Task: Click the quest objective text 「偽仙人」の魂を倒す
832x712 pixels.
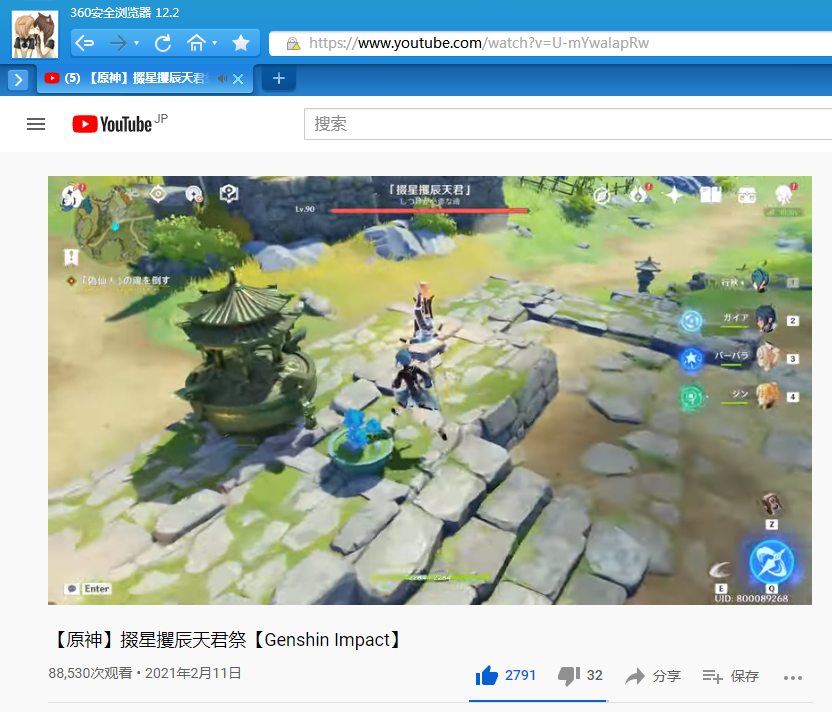Action: pos(126,280)
